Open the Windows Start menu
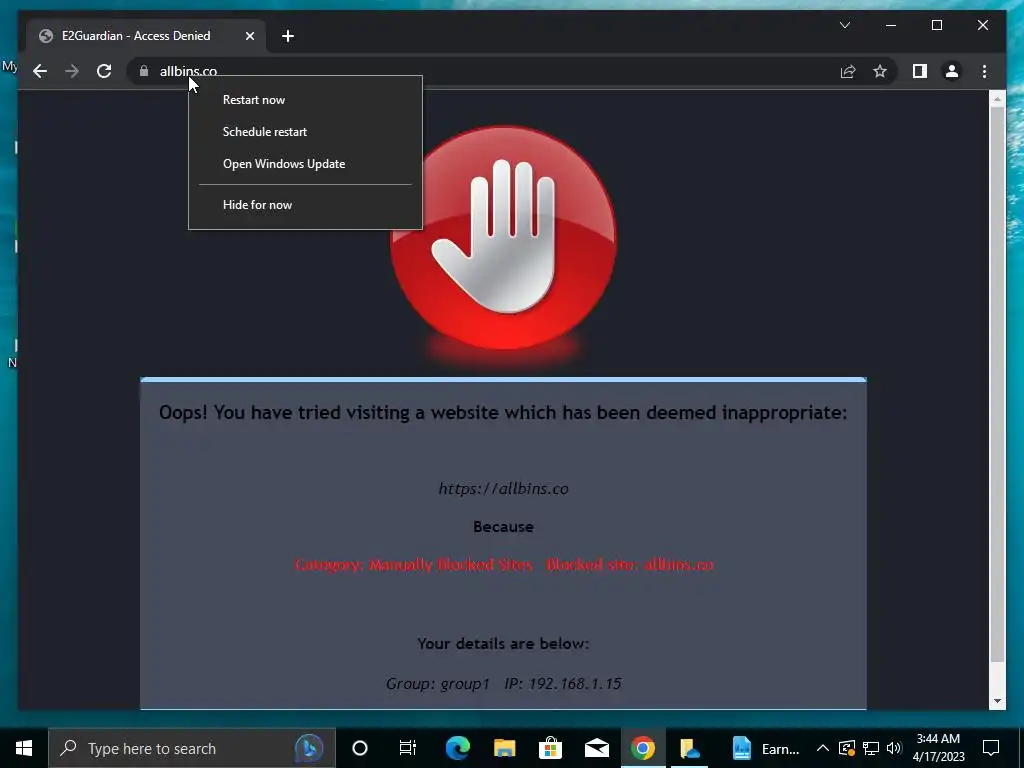 coord(24,748)
